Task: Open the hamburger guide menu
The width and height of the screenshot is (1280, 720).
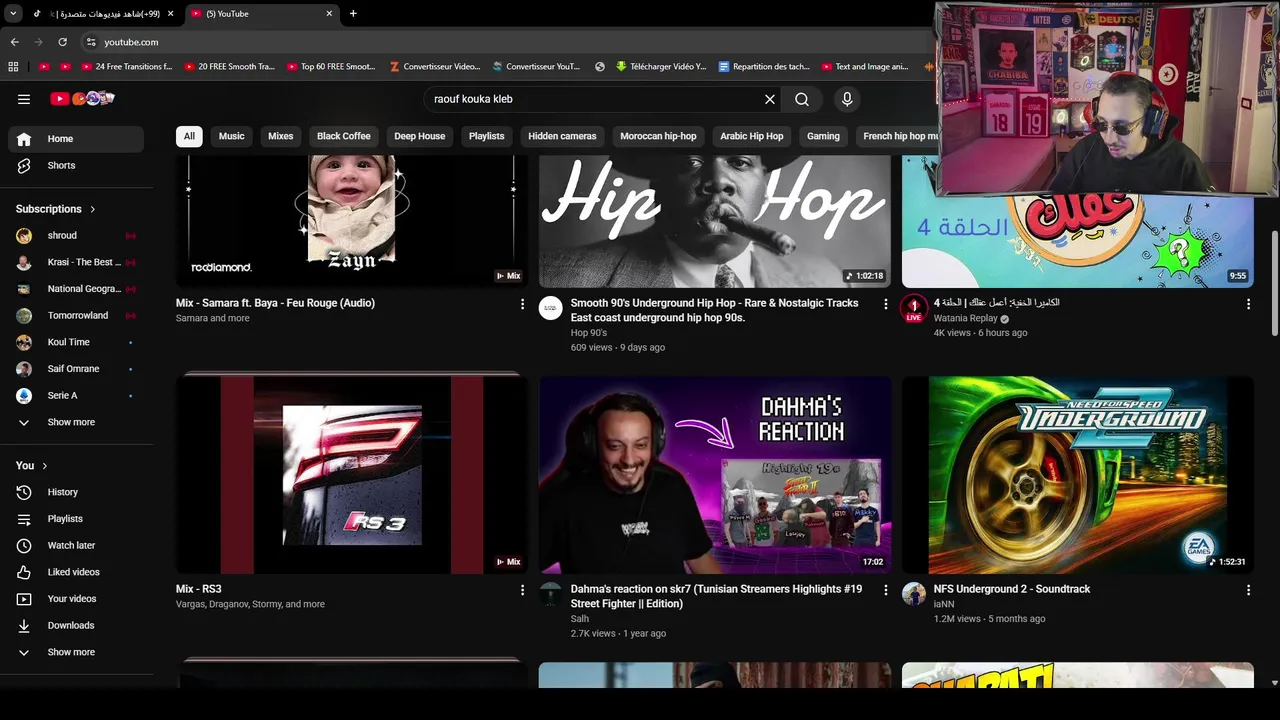Action: (24, 99)
